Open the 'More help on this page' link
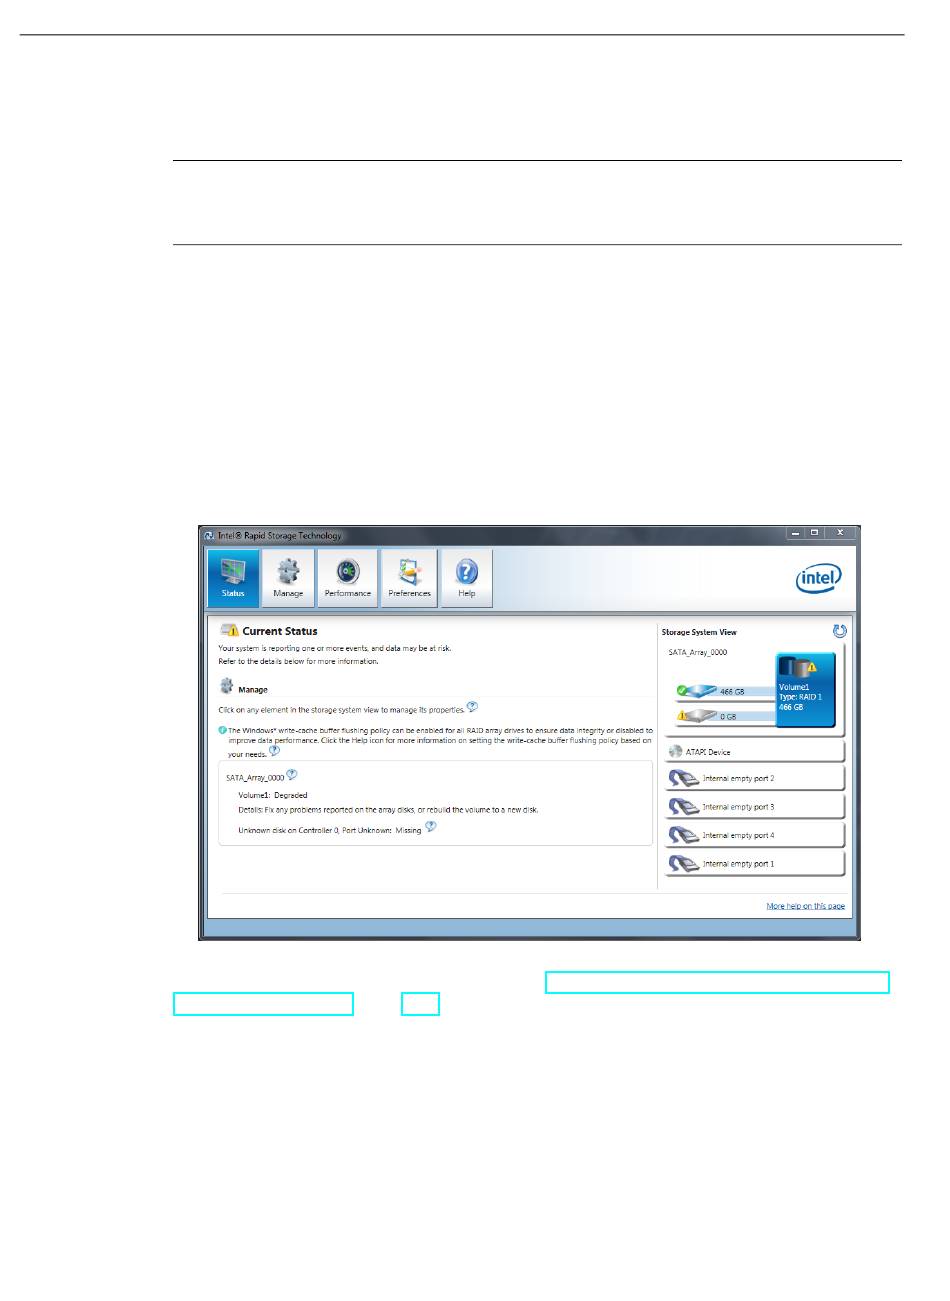The width and height of the screenshot is (950, 1301). point(805,906)
